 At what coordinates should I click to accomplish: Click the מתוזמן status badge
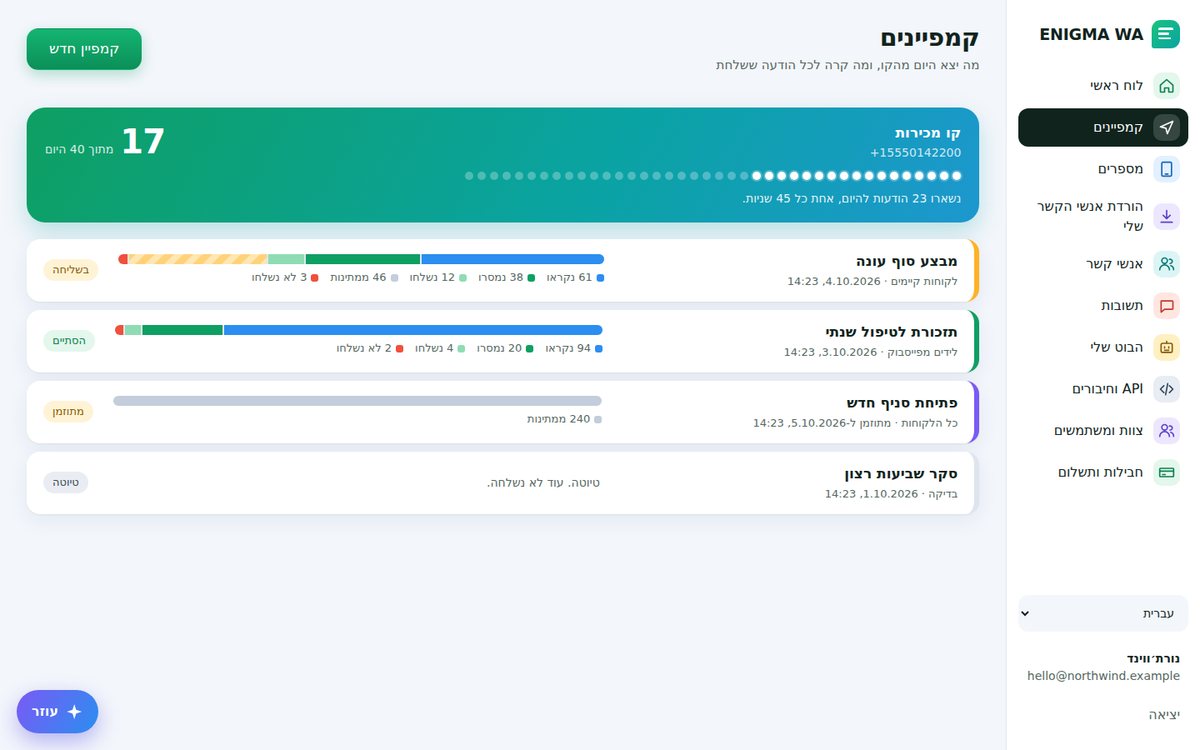pos(68,412)
